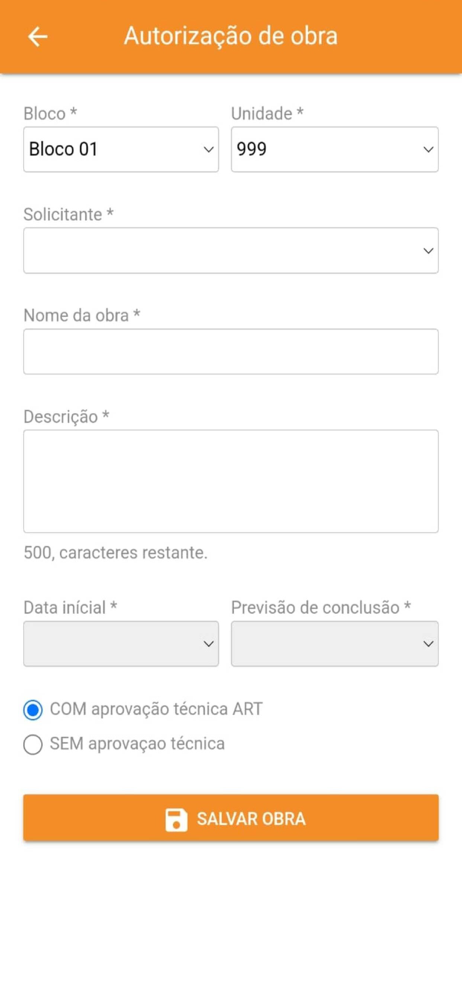Focus the Nome da obra field
462x1000 pixels.
(x=231, y=351)
